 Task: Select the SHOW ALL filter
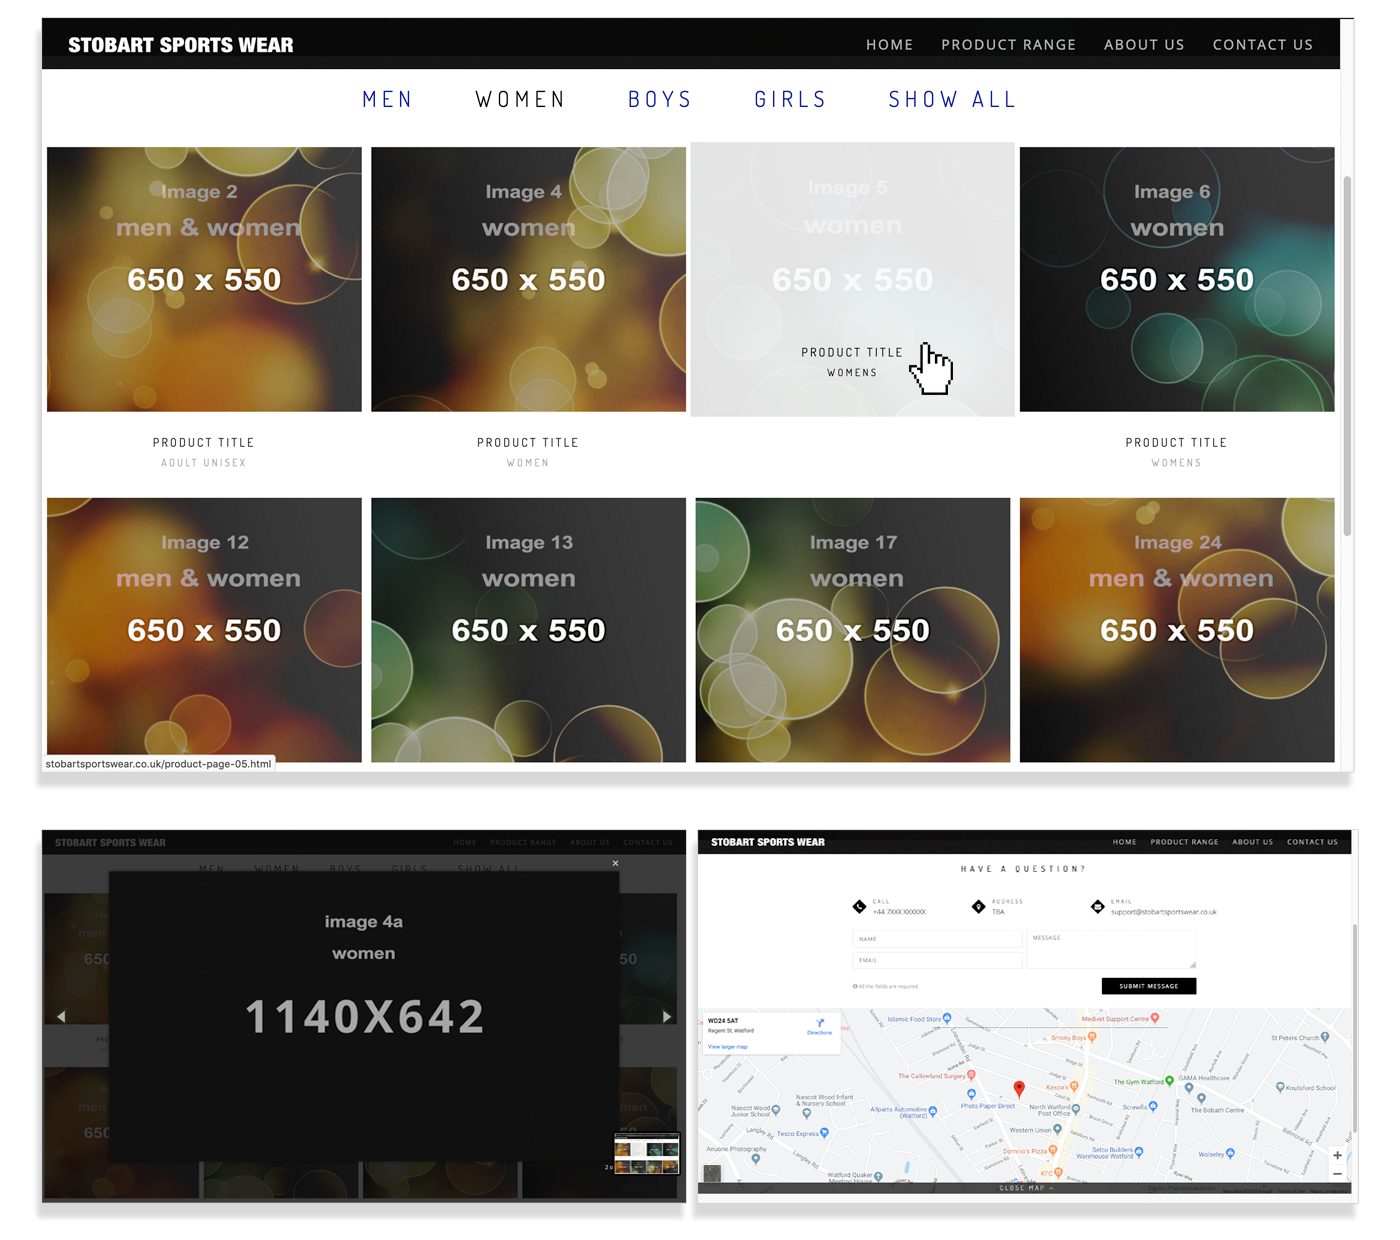click(952, 99)
